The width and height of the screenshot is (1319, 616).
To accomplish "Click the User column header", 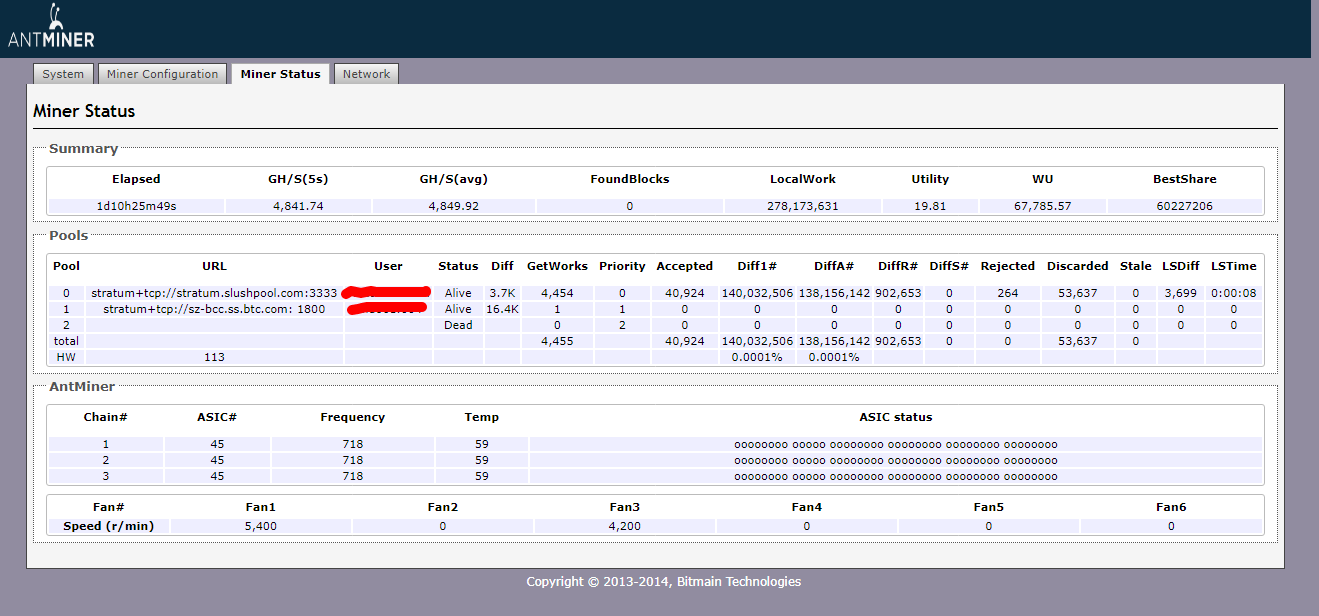I will [388, 266].
